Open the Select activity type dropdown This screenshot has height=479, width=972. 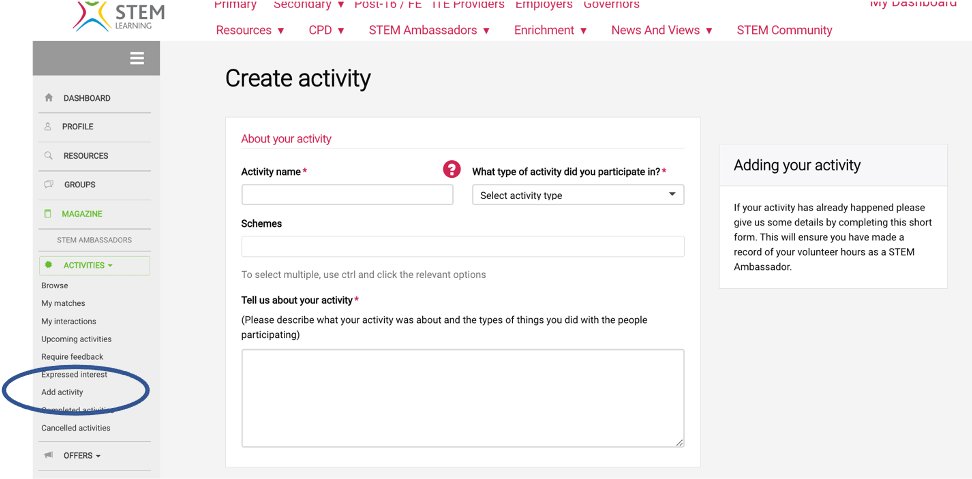(578, 195)
